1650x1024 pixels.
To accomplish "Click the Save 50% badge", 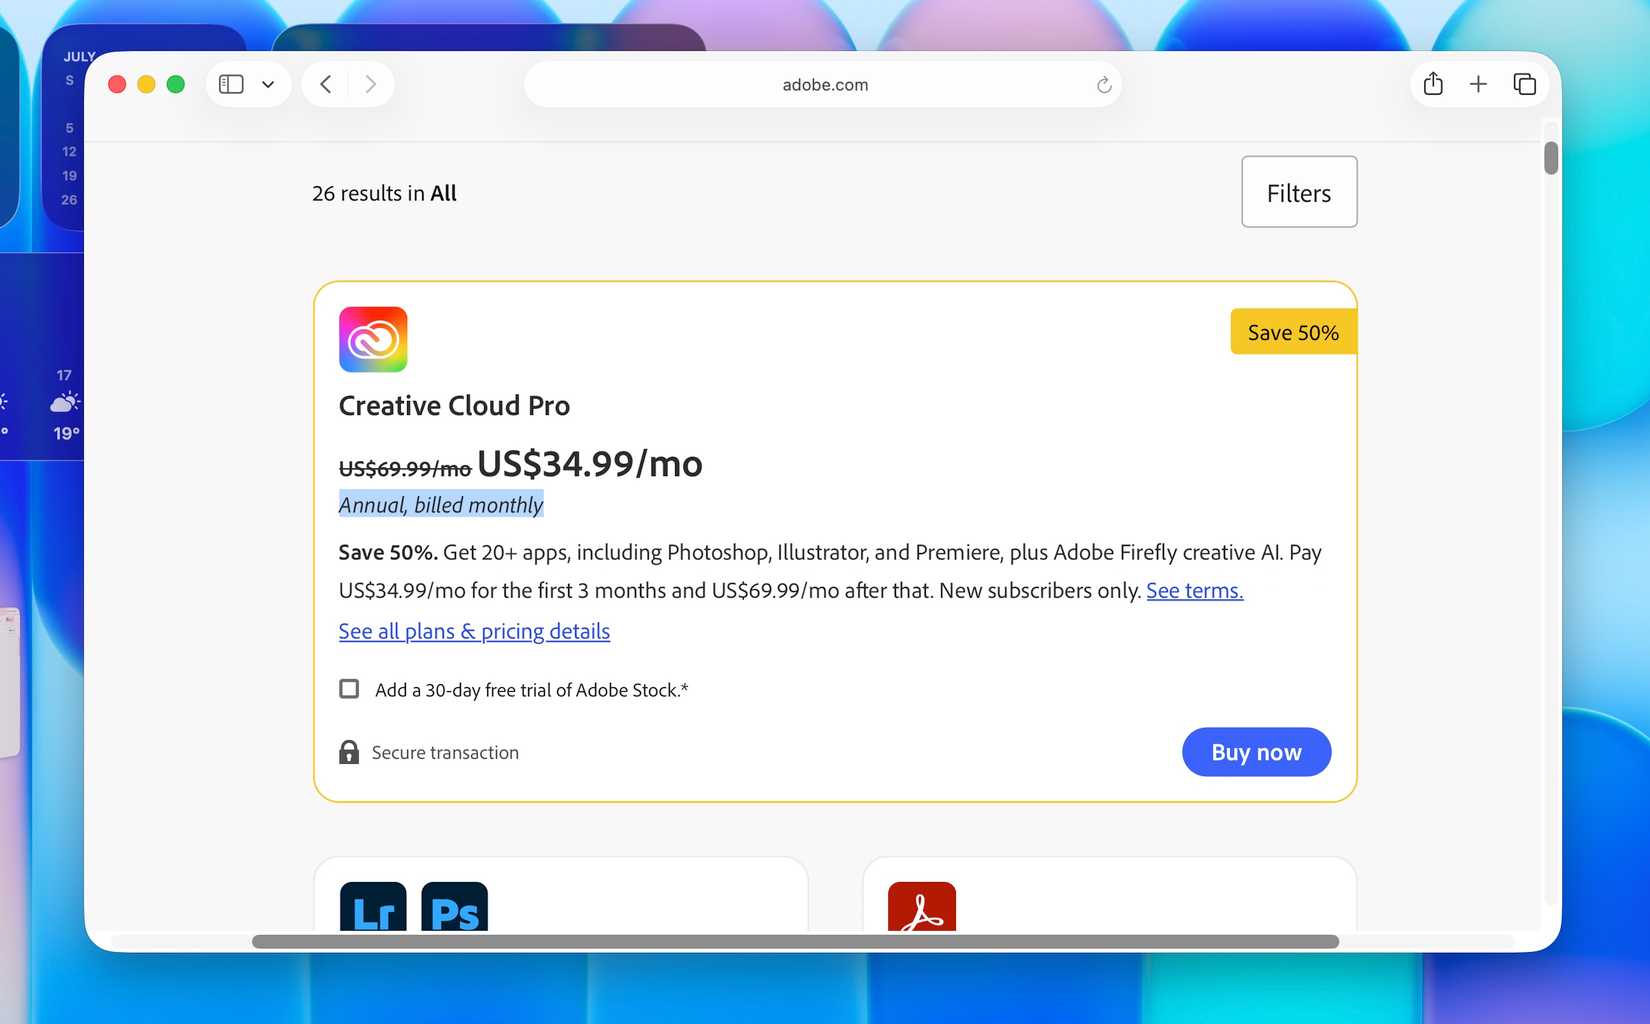I will click(1293, 332).
